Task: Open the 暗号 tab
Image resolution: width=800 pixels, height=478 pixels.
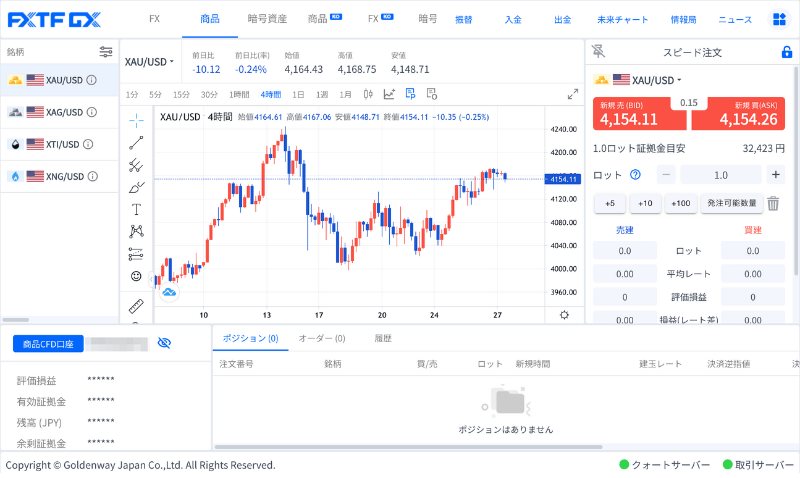Action: tap(428, 19)
